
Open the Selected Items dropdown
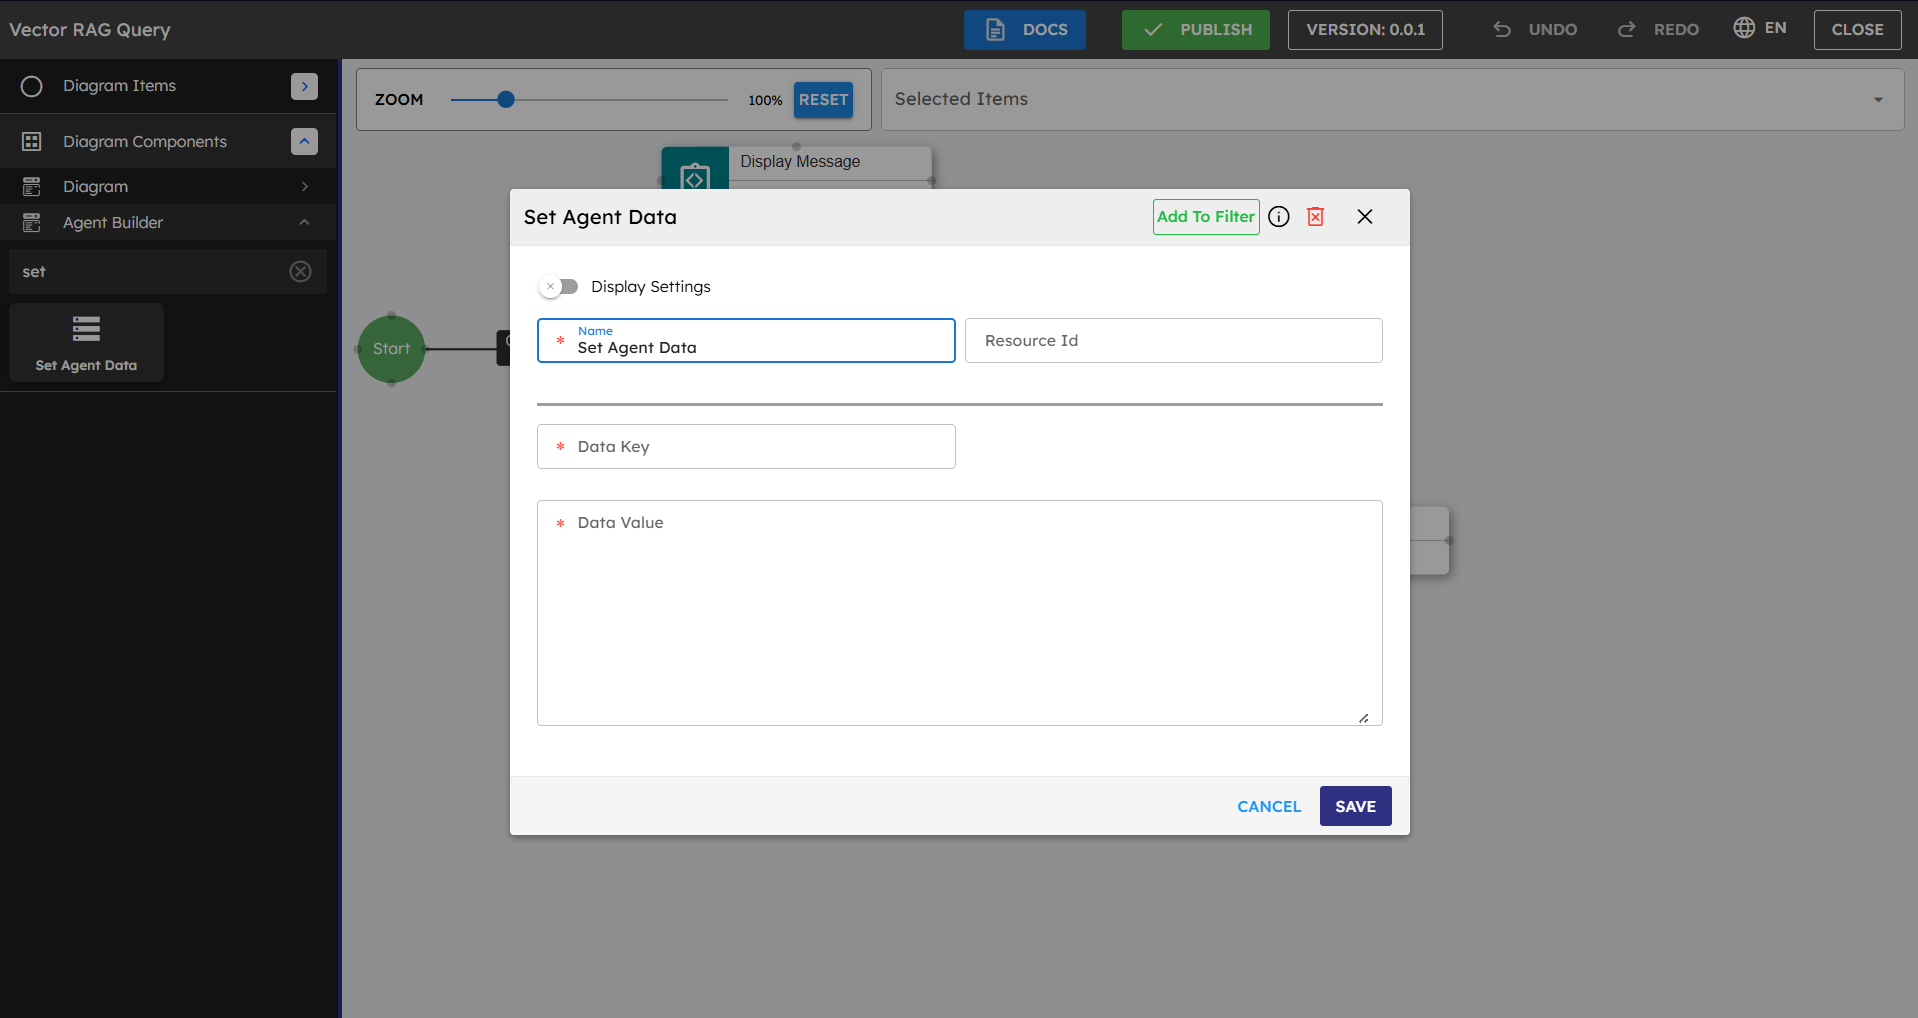coord(1877,99)
